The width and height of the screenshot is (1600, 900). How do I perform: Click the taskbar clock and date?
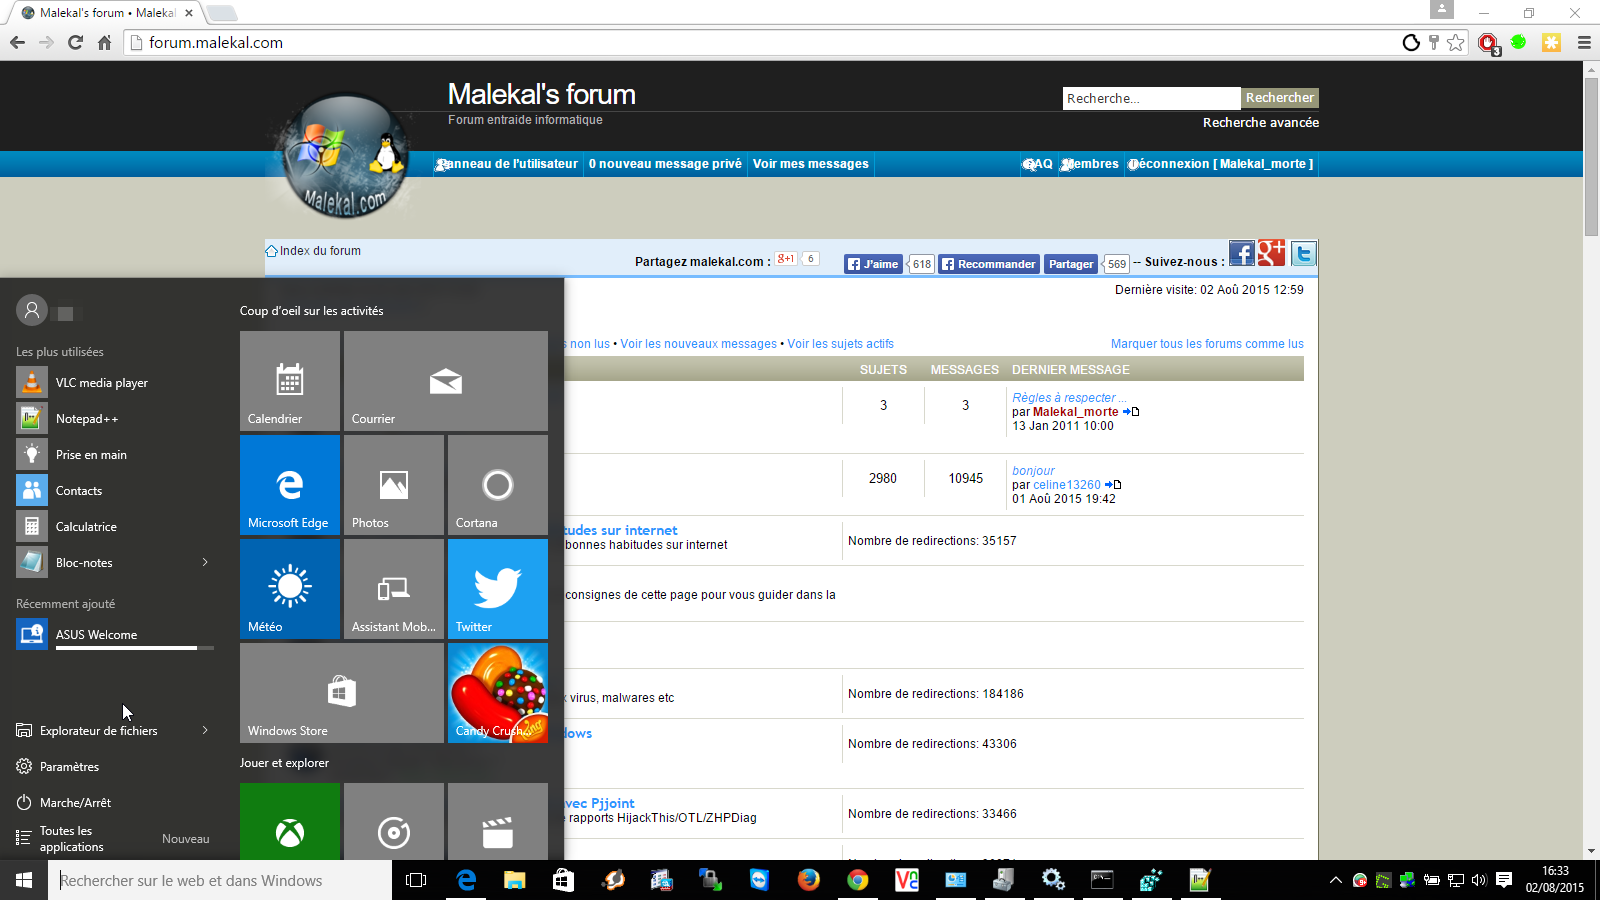(1555, 880)
